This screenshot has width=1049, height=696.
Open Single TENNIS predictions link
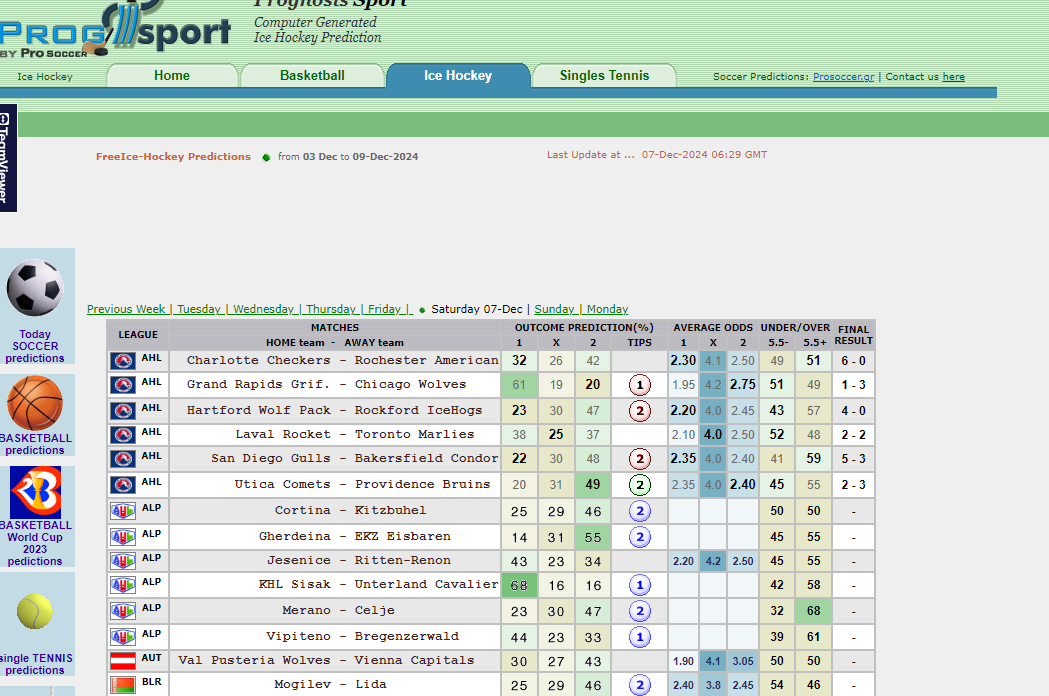(36, 664)
